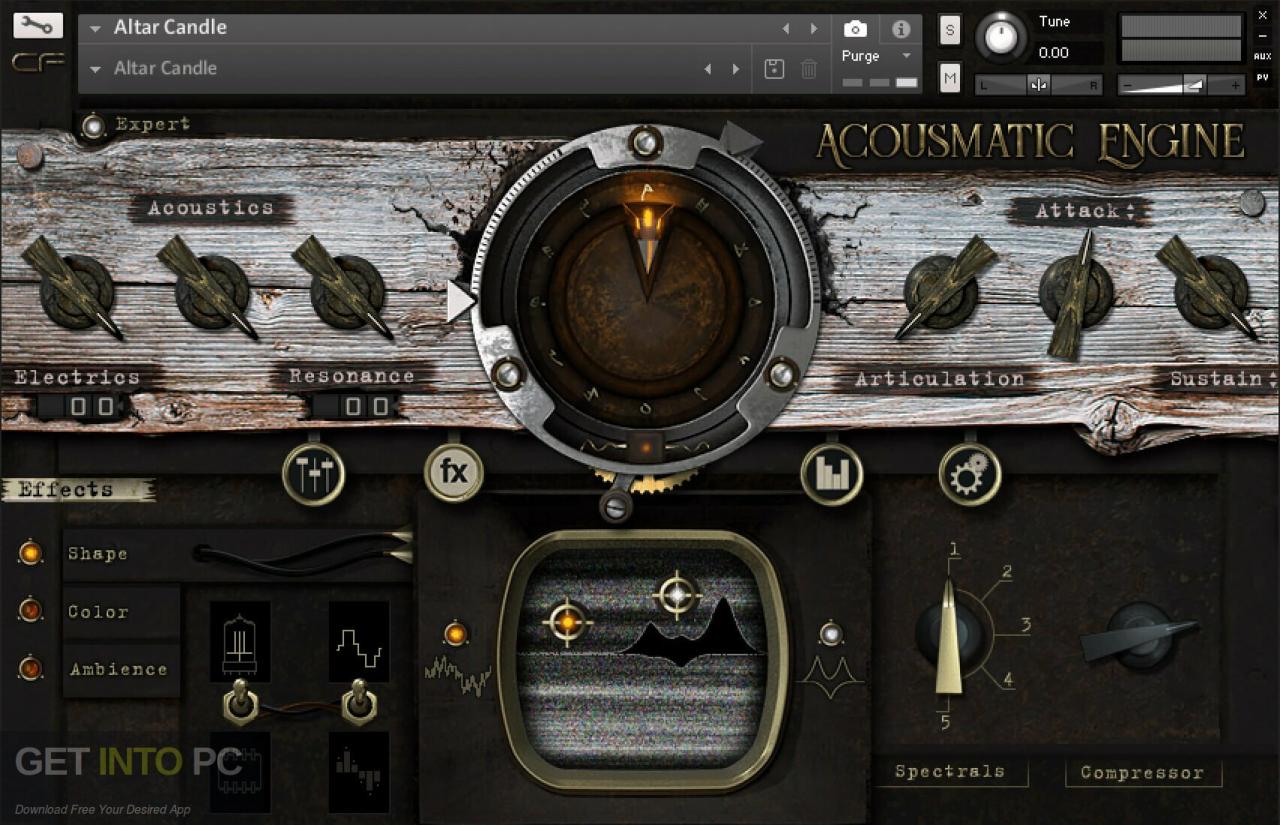
Task: Go to previous instrument with top left arrow
Action: (x=786, y=29)
